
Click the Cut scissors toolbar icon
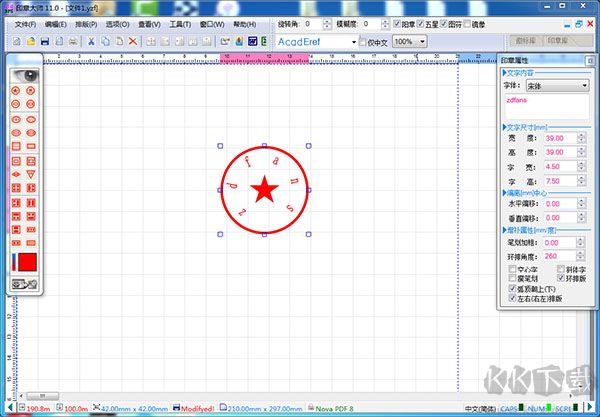tap(91, 41)
